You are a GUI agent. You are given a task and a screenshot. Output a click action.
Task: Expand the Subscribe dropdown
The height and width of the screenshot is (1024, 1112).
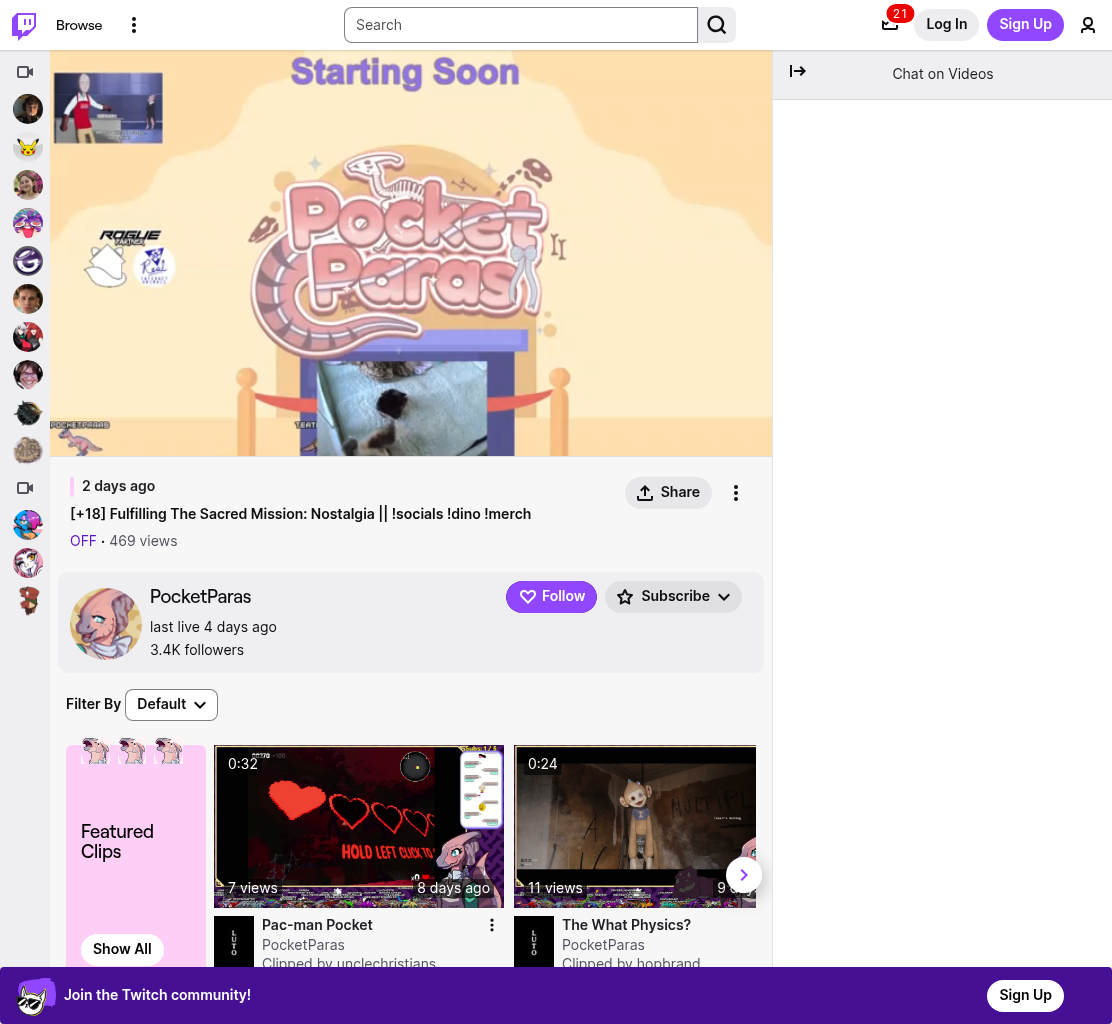[673, 596]
